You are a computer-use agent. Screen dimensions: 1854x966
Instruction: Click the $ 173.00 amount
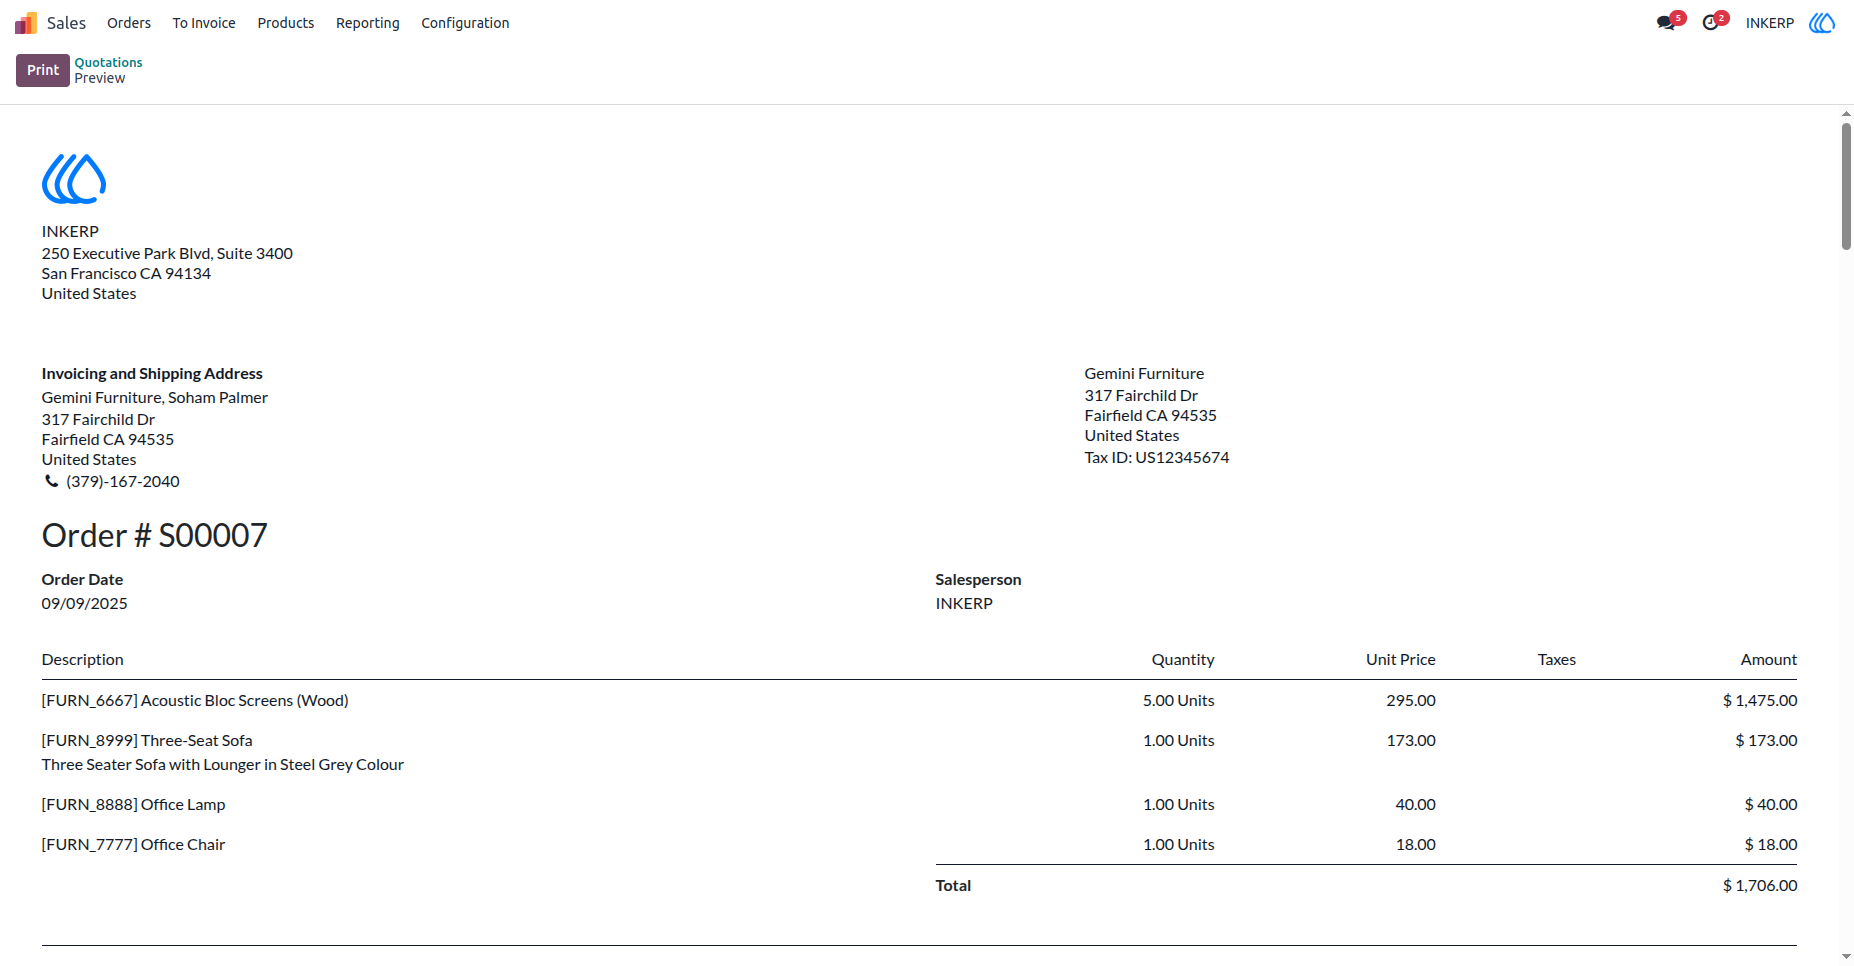click(x=1766, y=741)
